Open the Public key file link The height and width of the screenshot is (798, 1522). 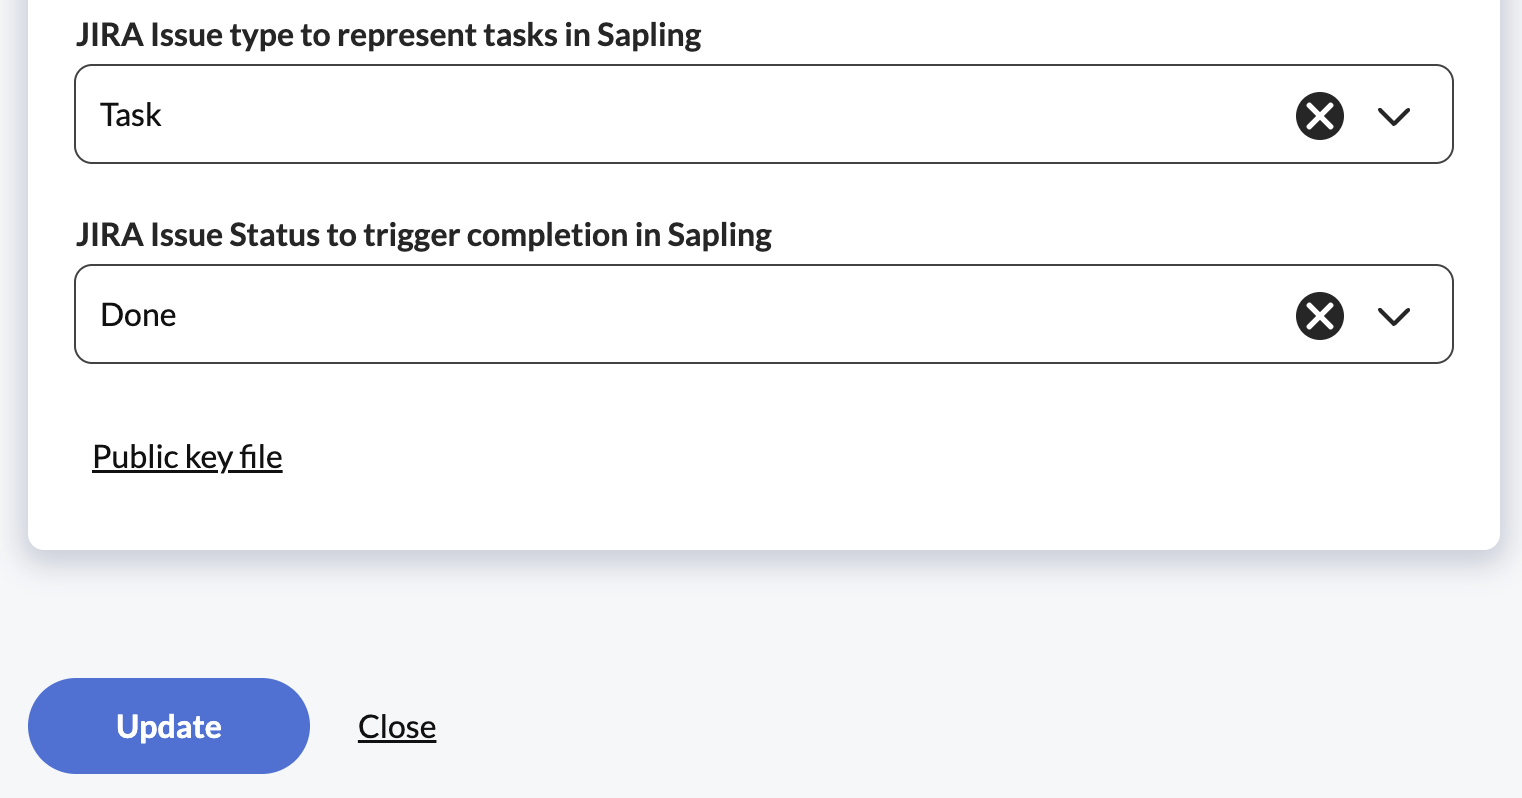(x=187, y=457)
